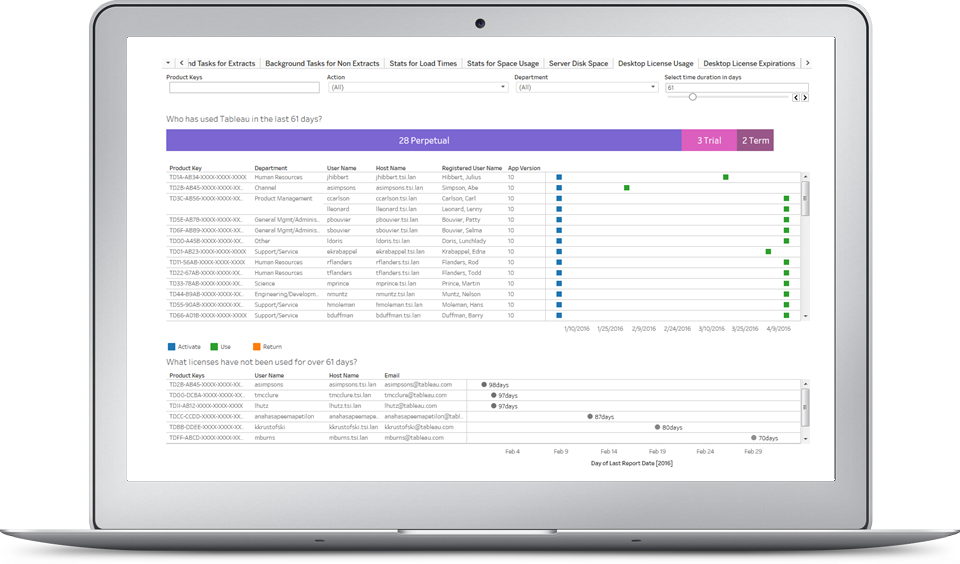Viewport: 960px width, 564px height.
Task: Click 'kkrustofski' user name cell
Action: pyautogui.click(x=269, y=427)
